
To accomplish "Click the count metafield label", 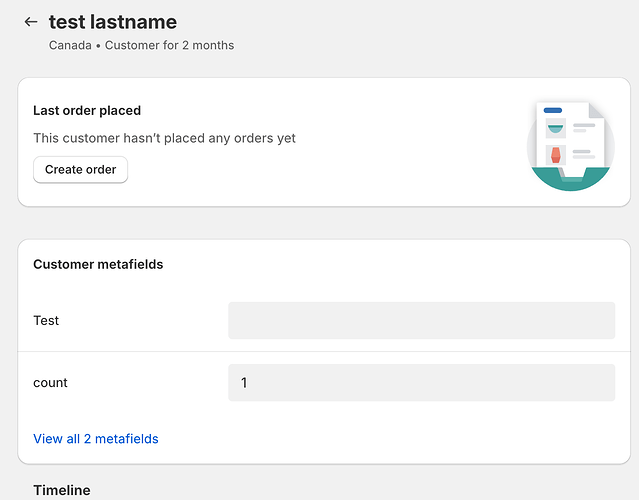I will point(50,383).
